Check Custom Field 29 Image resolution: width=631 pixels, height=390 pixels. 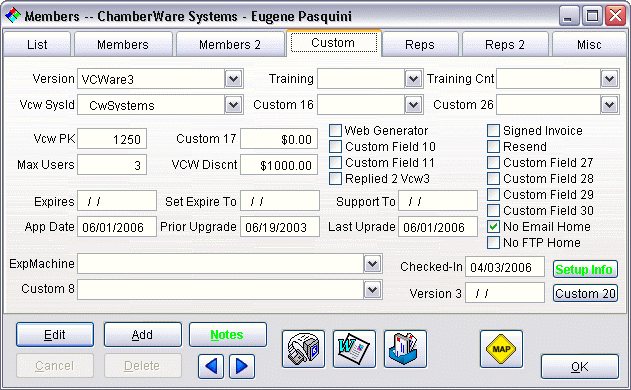(493, 194)
